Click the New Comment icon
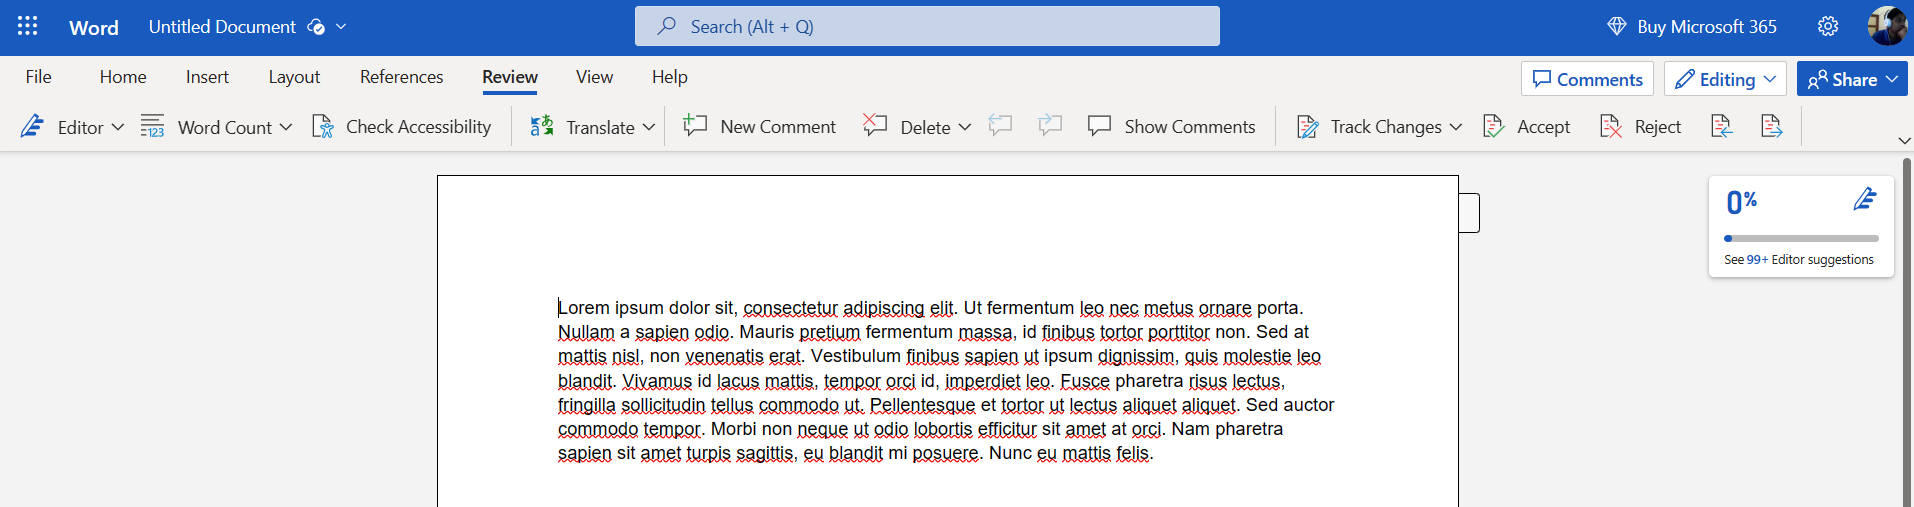The width and height of the screenshot is (1914, 507). pos(695,125)
